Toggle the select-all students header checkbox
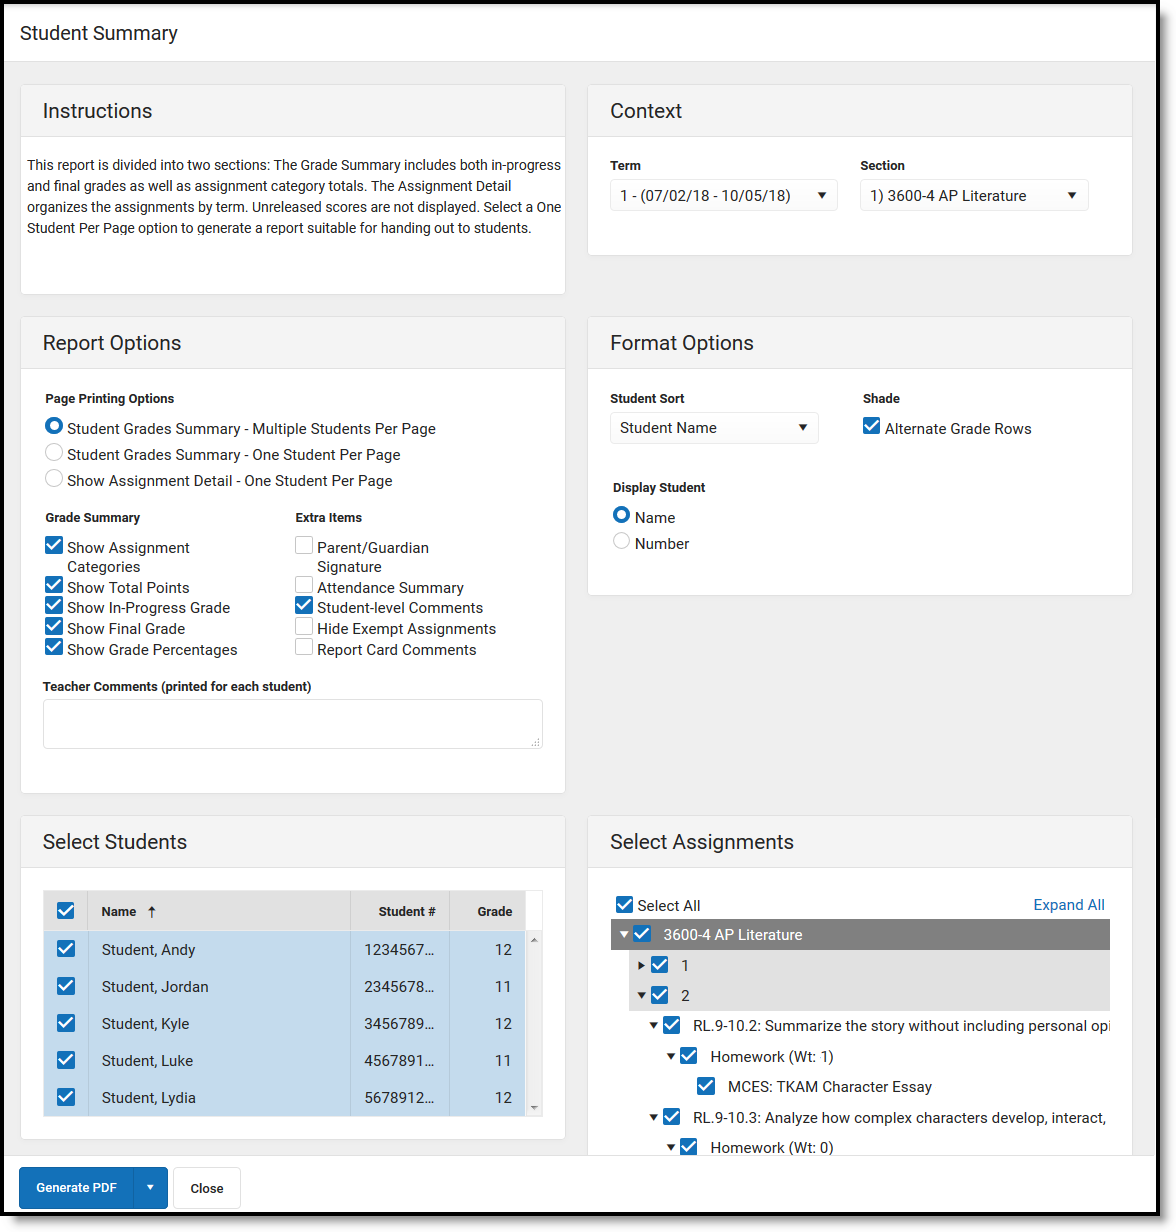The height and width of the screenshot is (1232, 1176). (x=66, y=911)
